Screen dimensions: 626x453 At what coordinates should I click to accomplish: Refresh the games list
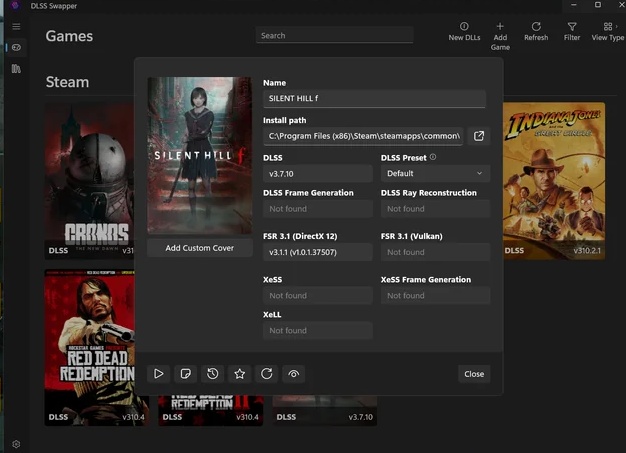point(536,32)
